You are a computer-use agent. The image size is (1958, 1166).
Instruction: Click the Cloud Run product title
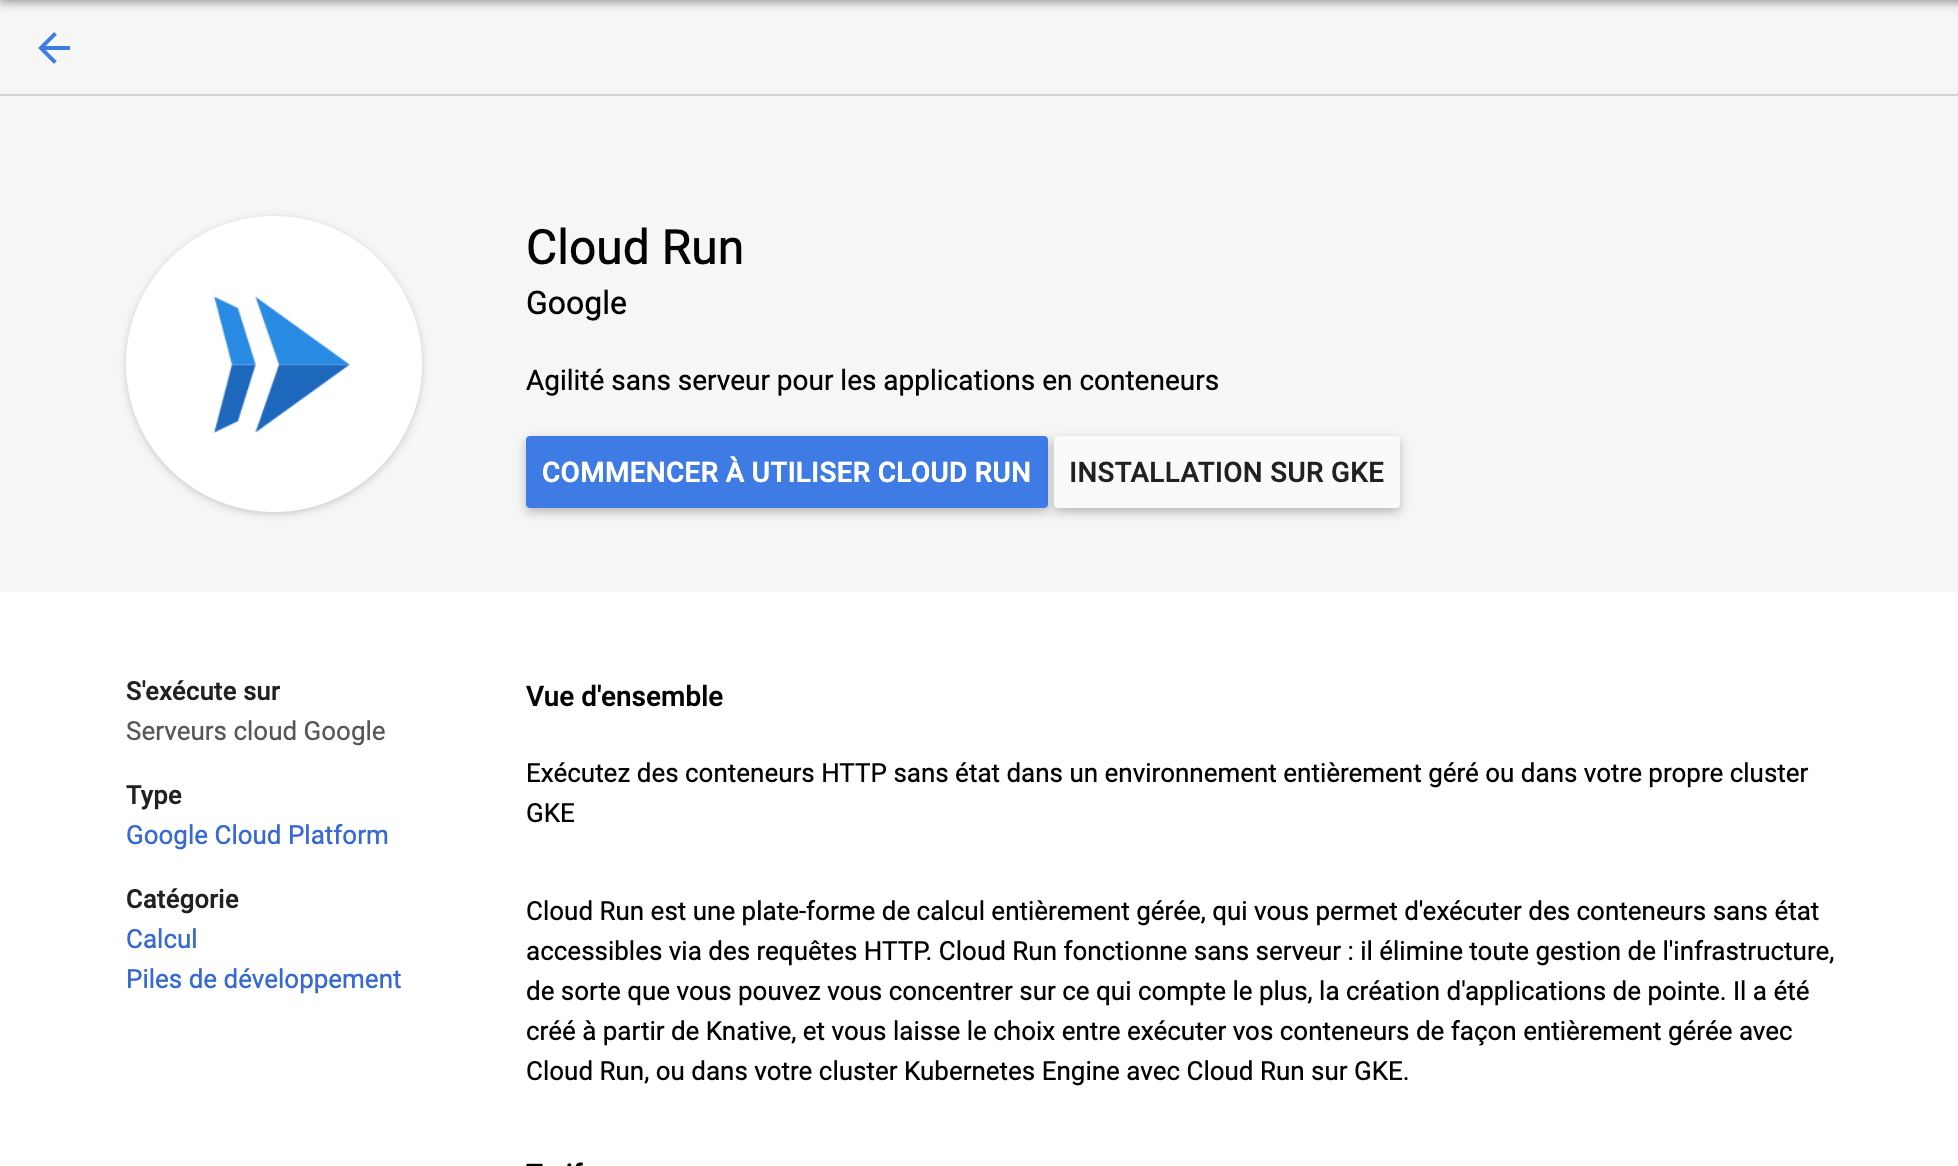click(x=634, y=247)
